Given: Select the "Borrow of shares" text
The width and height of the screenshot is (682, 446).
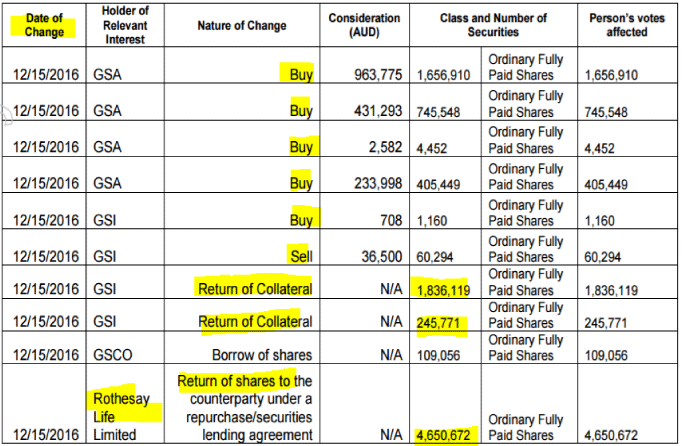Looking at the screenshot, I should (262, 354).
